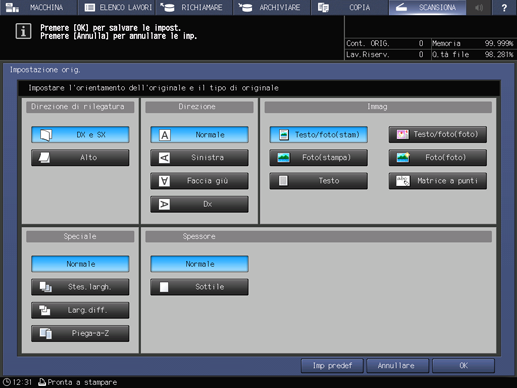Click the information icon beside the message
This screenshot has height=388, width=517.
[23, 31]
